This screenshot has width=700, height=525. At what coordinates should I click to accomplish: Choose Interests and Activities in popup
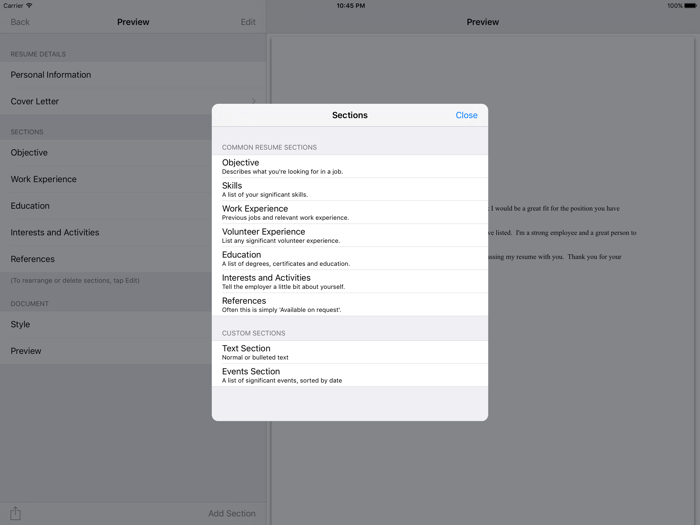tap(350, 281)
